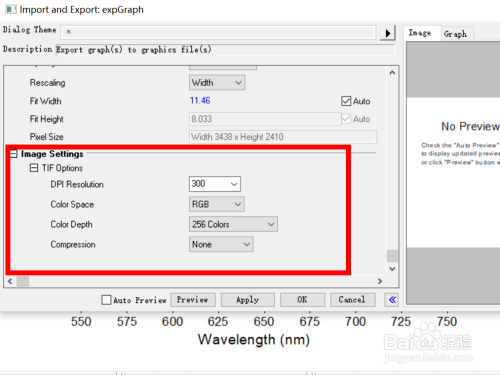This screenshot has height=375, width=500.
Task: Click the vertical scrollbar down arrow
Action: (x=392, y=269)
